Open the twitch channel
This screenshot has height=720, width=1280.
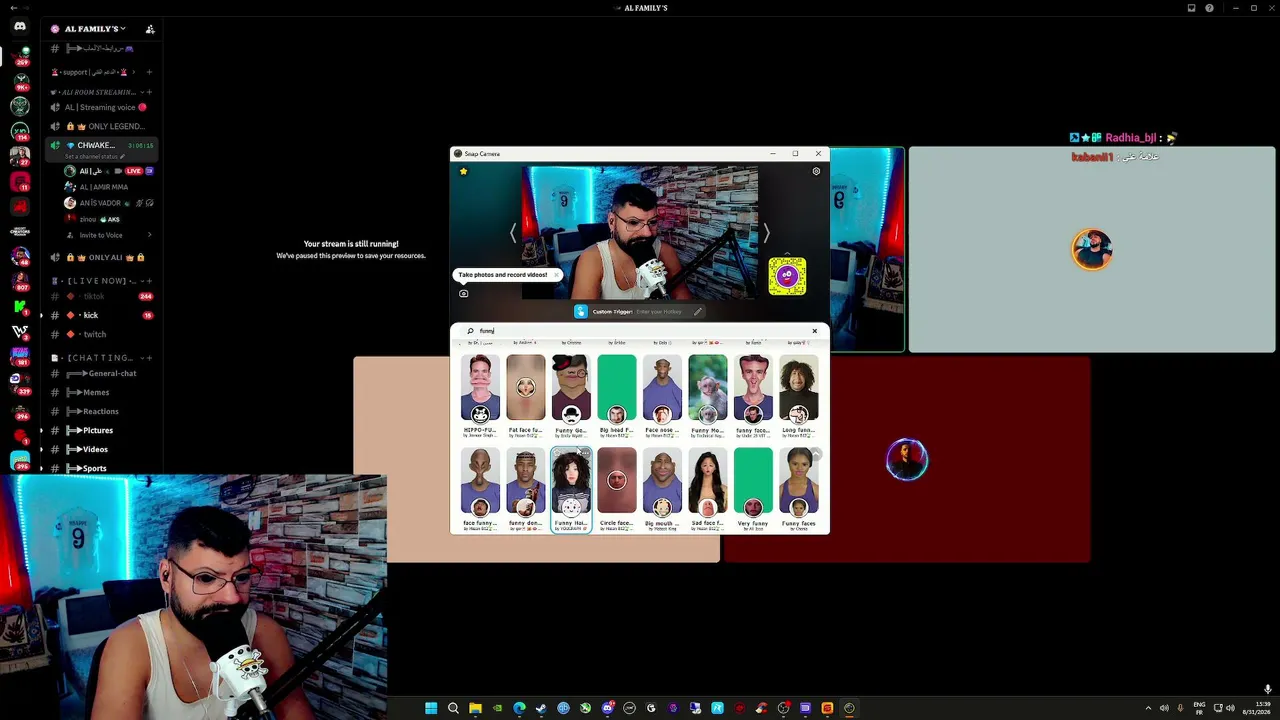coord(102,334)
